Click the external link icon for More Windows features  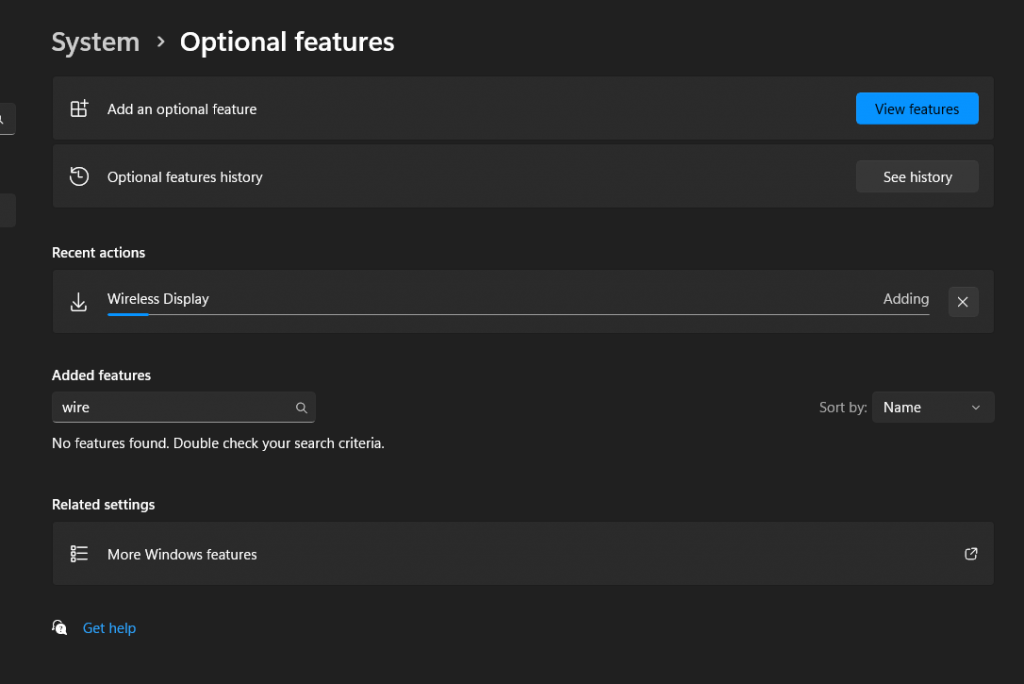pos(970,554)
